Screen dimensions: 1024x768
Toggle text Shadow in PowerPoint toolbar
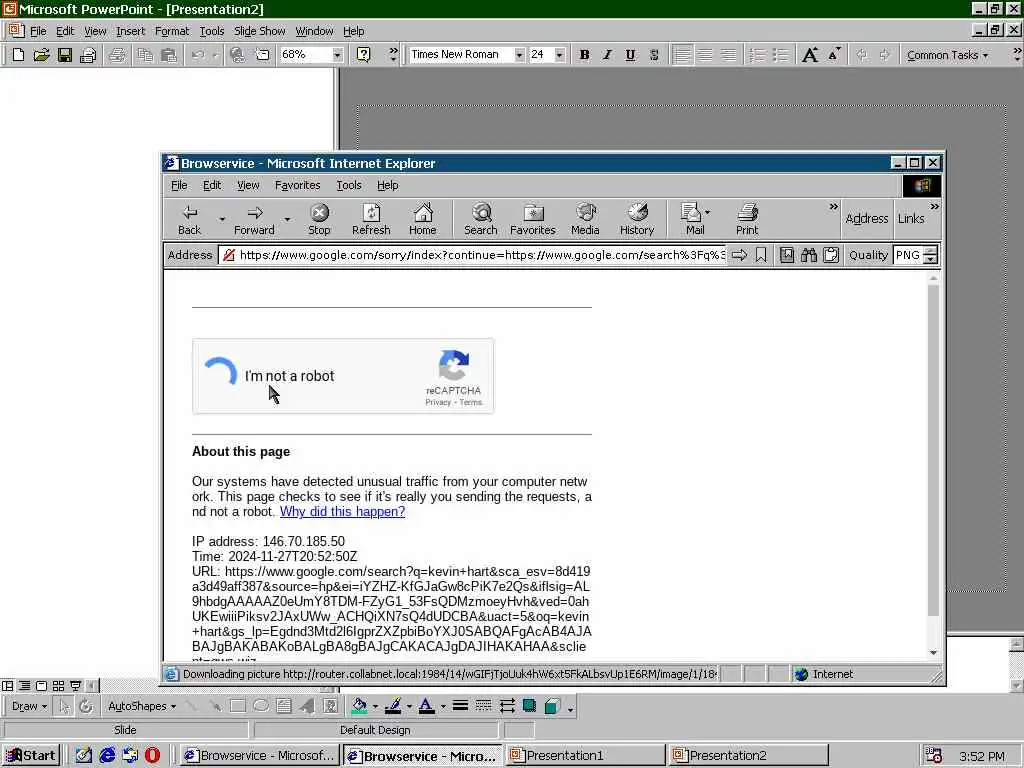(654, 55)
